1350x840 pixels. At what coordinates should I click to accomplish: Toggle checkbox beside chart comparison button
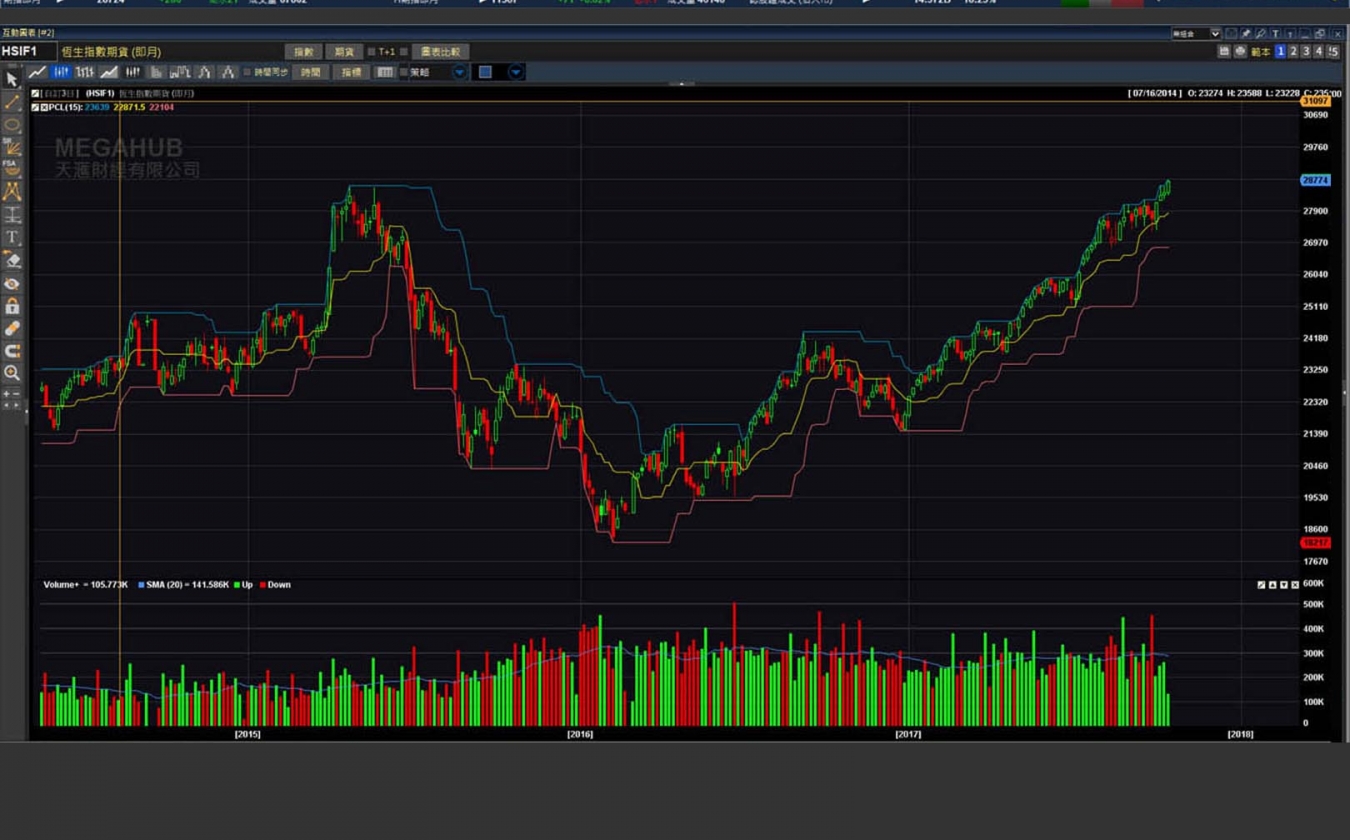(404, 52)
